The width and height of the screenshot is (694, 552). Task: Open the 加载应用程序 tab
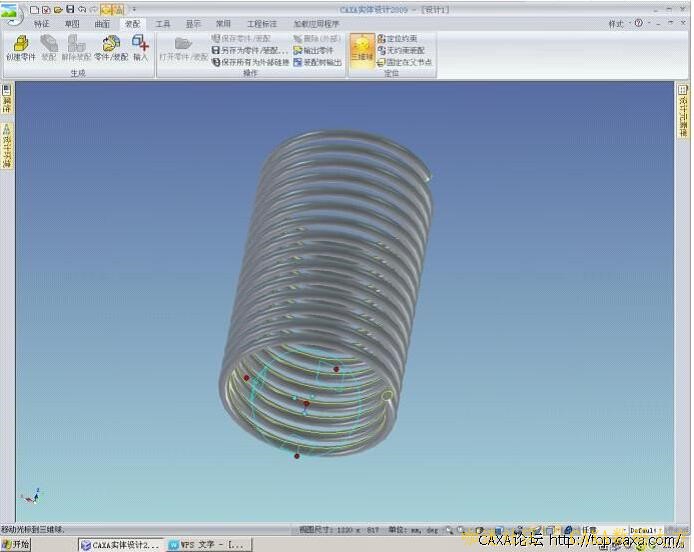point(316,23)
